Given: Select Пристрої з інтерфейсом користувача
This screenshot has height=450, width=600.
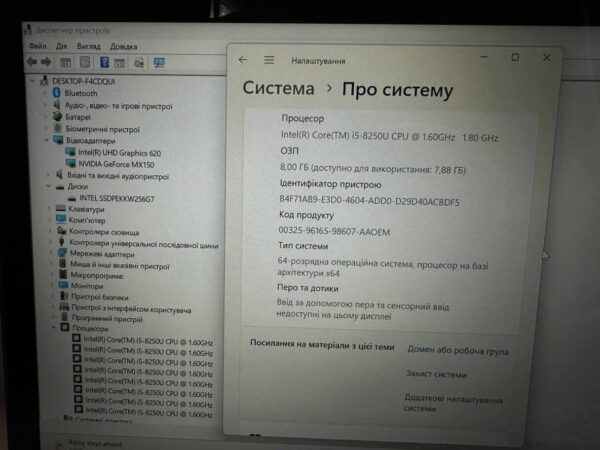Looking at the screenshot, I should tap(131, 308).
